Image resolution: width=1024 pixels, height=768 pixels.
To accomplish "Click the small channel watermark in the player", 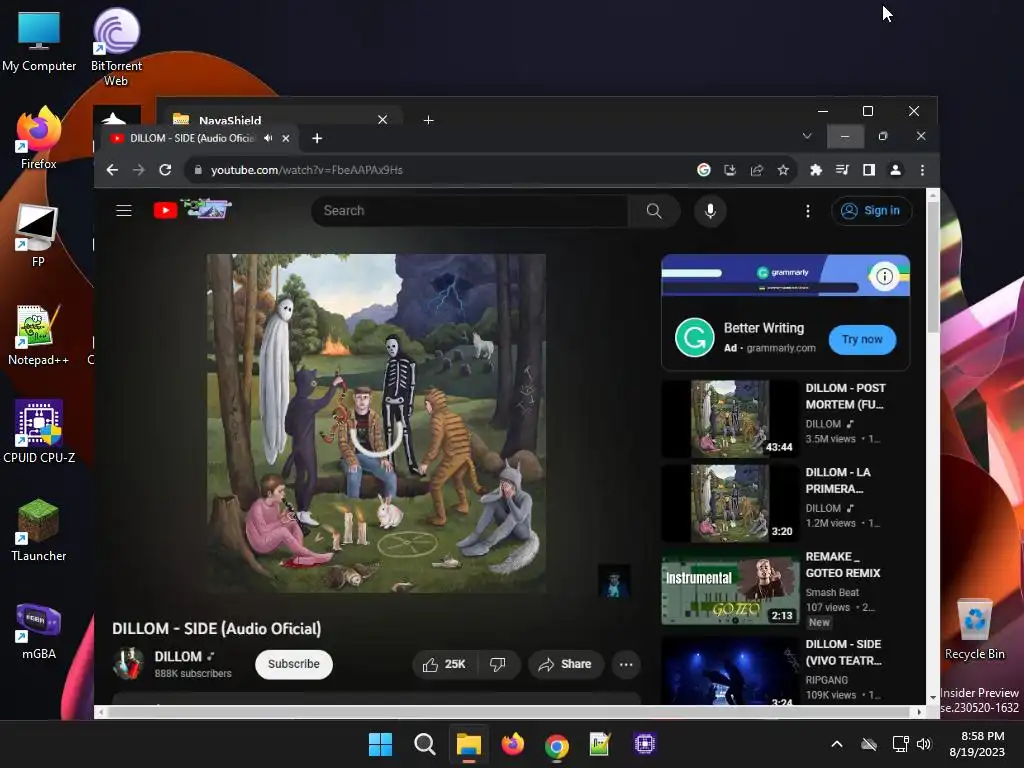I will 614,581.
